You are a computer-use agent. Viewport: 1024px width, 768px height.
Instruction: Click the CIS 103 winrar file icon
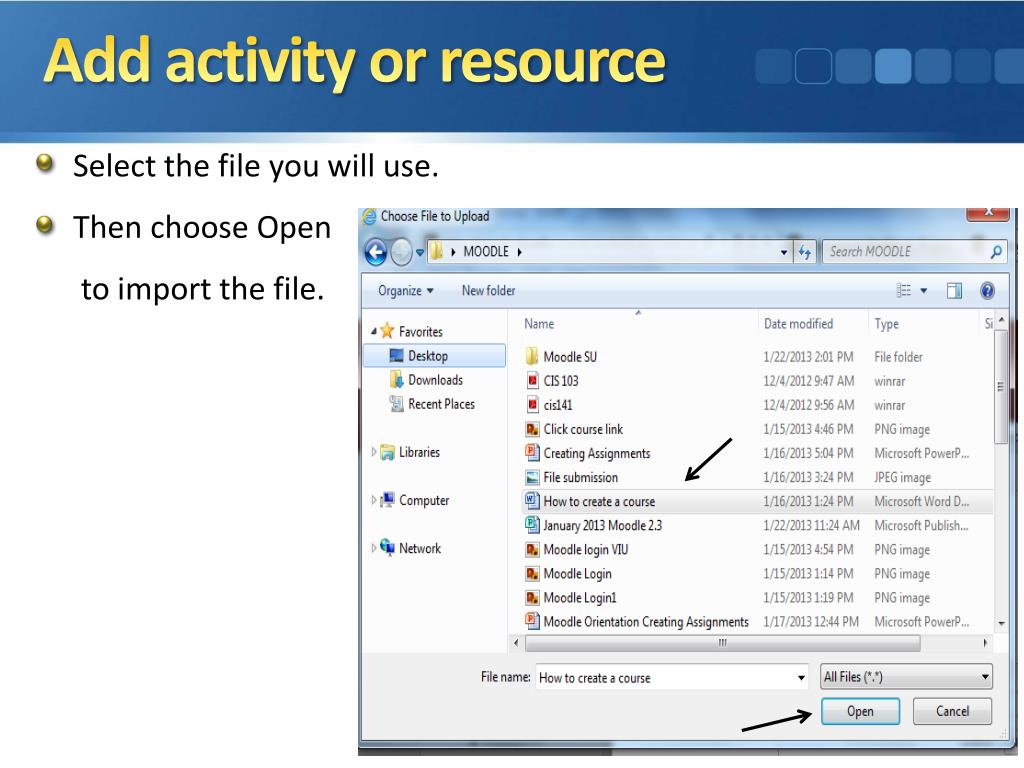[532, 381]
